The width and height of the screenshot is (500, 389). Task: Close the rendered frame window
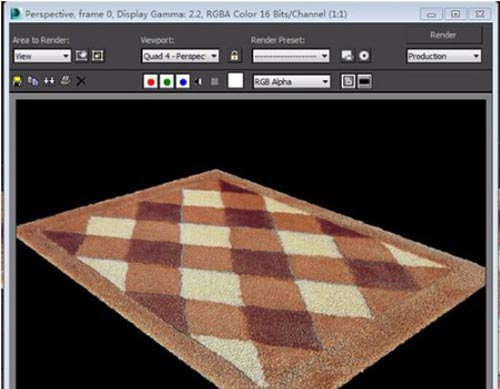point(480,14)
